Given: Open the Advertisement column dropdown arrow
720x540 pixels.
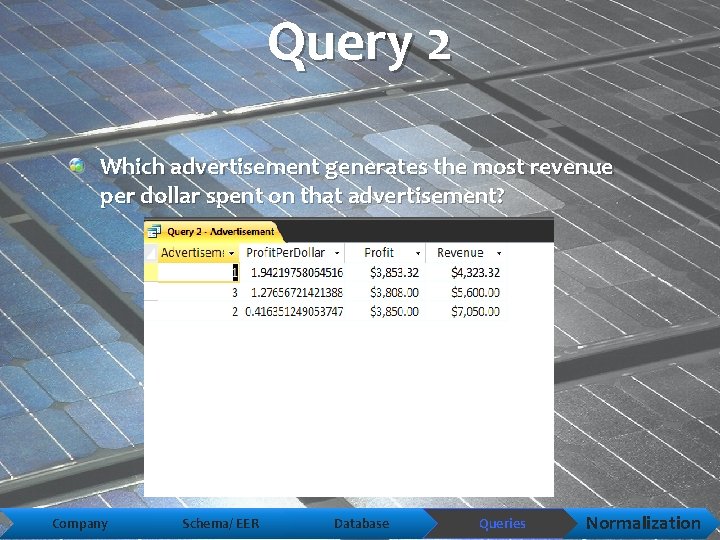Looking at the screenshot, I should point(231,253).
